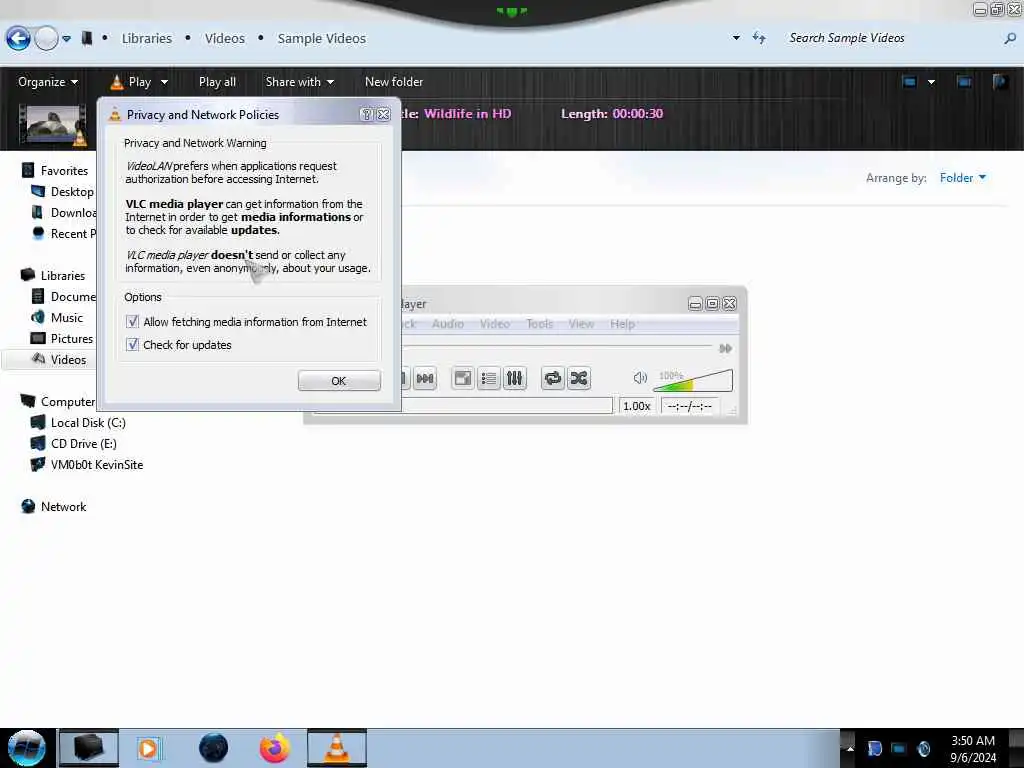Open Local Disk (C:) in sidebar

88,423
